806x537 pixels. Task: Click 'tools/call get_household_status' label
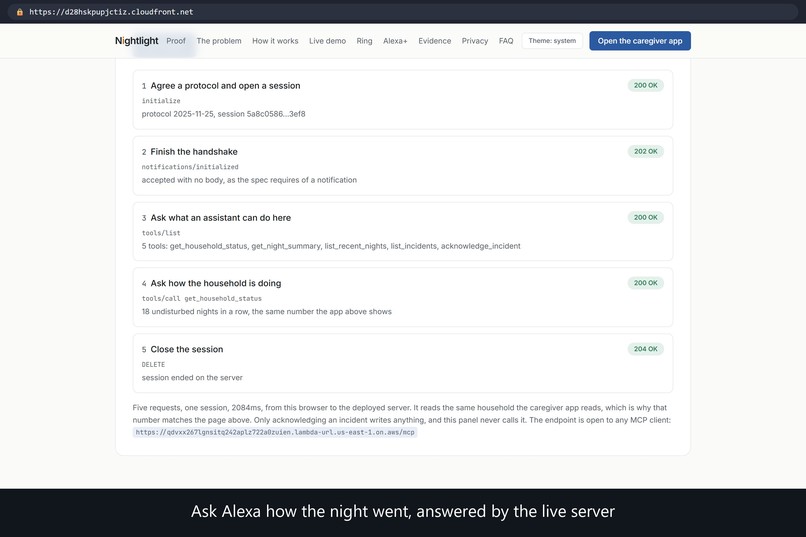pyautogui.click(x=202, y=299)
